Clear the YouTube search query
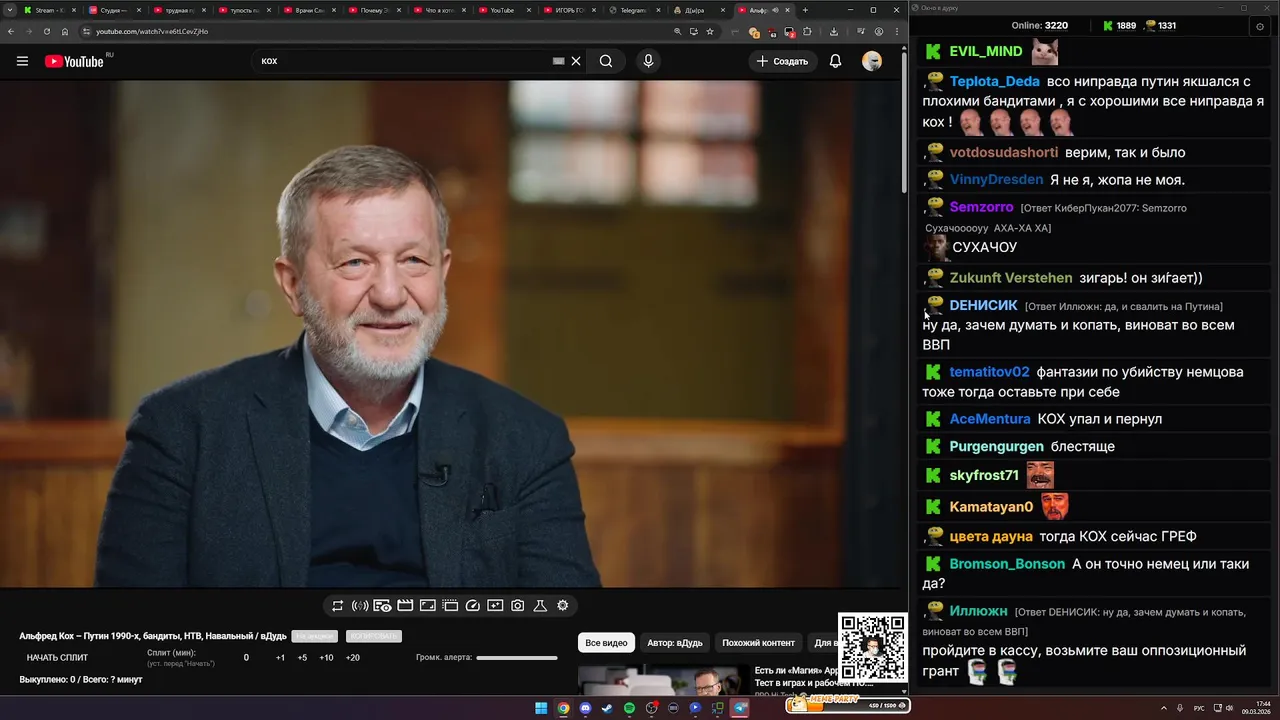Screen dimensions: 1280x720 click(576, 61)
